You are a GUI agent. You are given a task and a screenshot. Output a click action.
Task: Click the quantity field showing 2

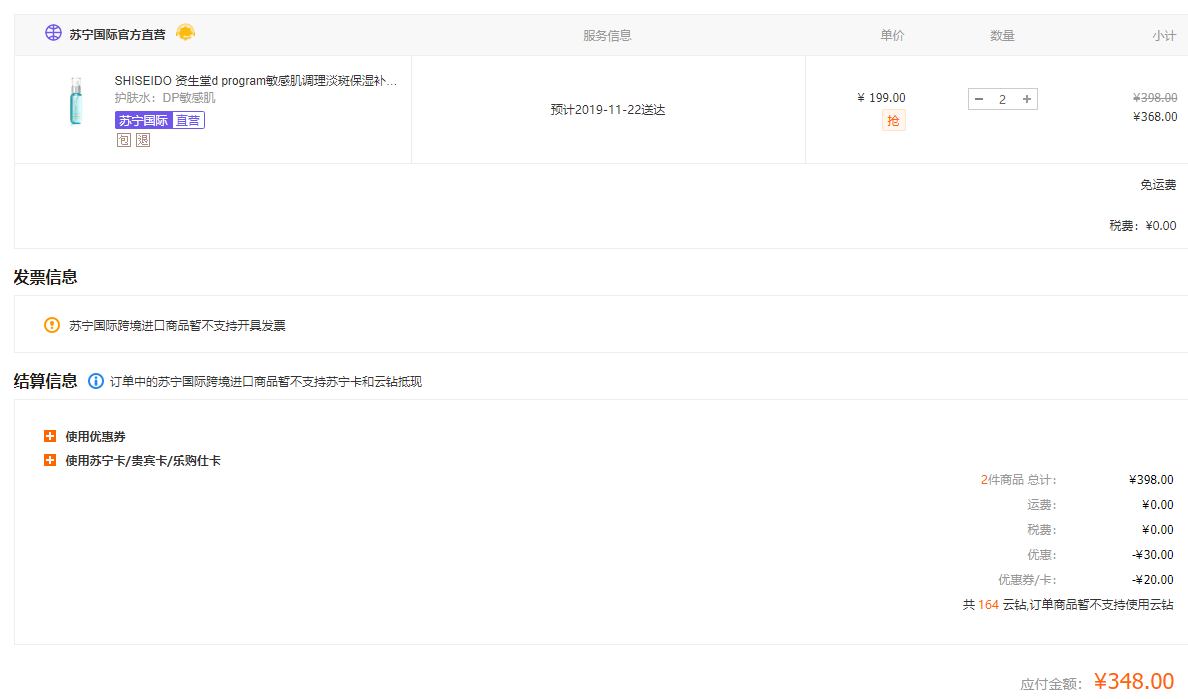click(1002, 99)
